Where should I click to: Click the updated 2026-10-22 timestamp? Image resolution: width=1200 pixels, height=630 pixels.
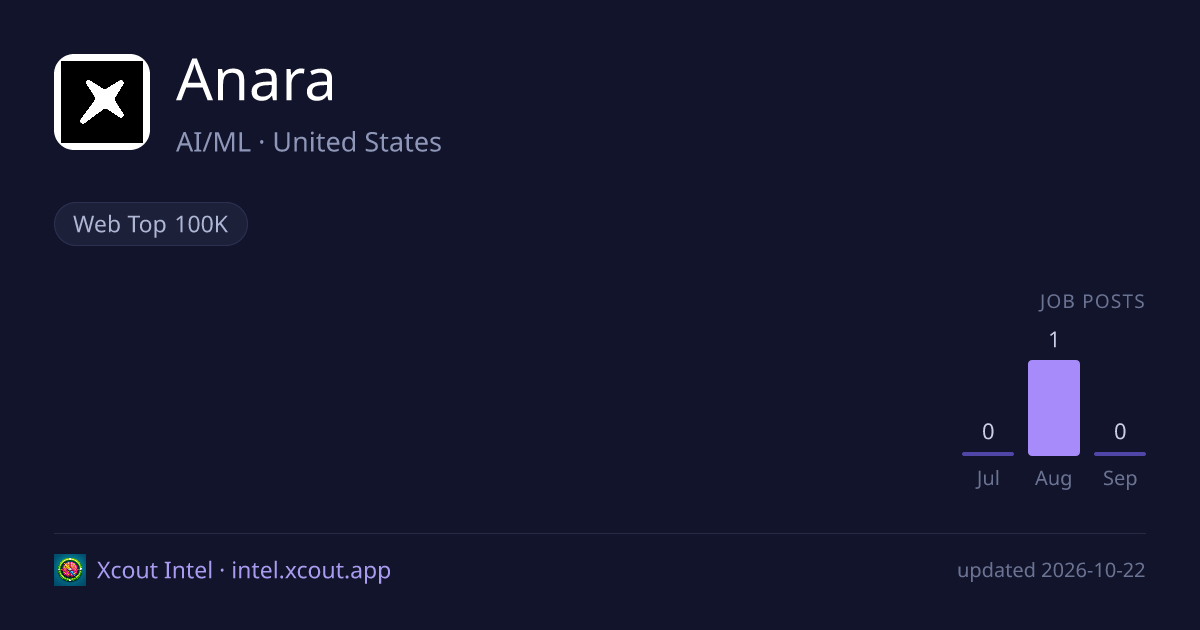1051,571
